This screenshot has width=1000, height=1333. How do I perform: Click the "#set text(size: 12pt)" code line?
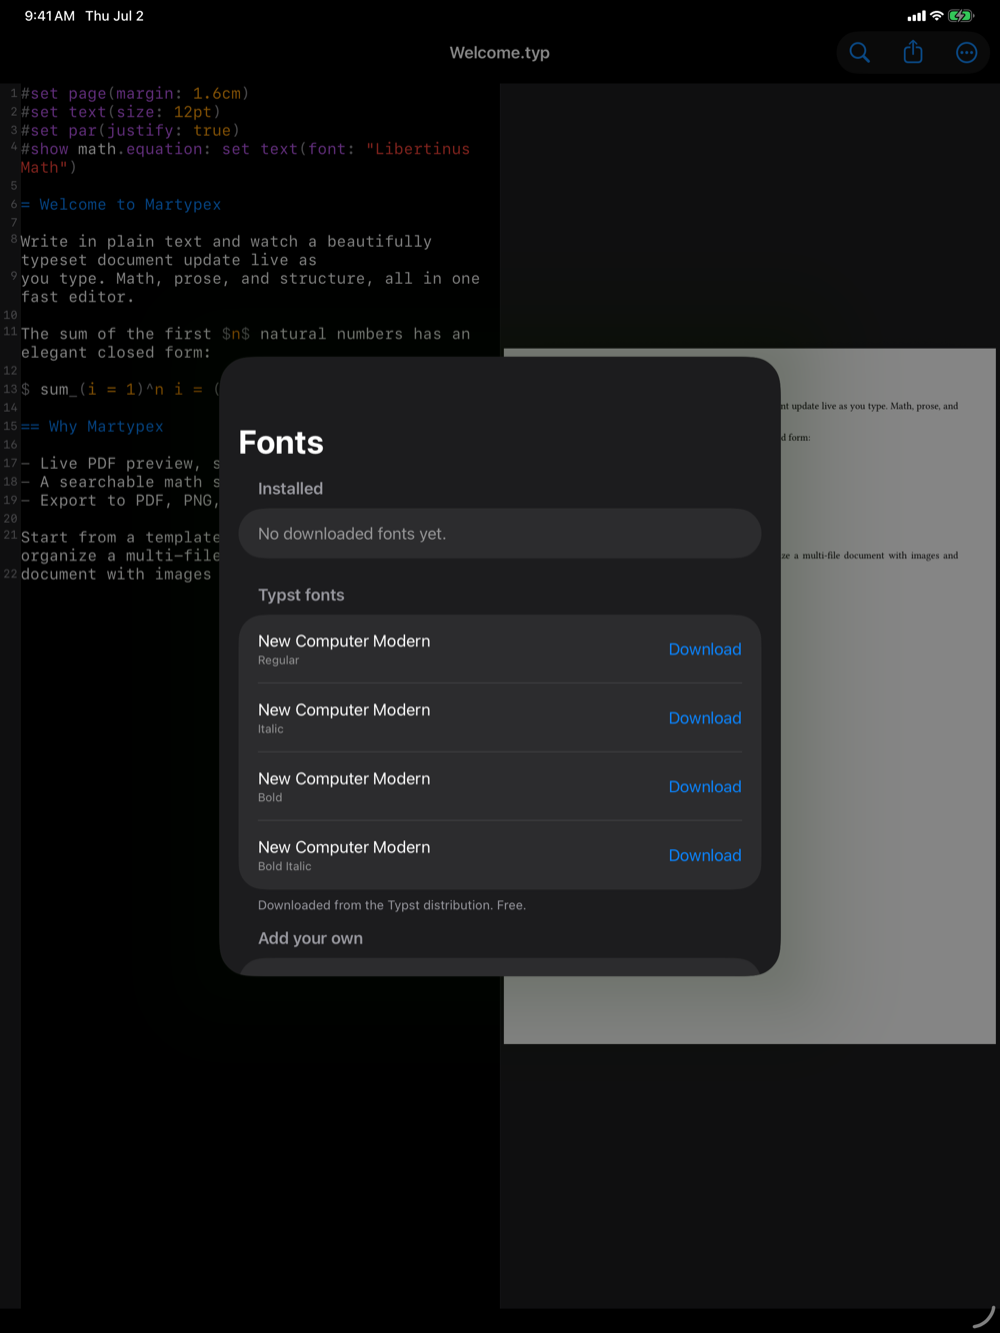[121, 112]
